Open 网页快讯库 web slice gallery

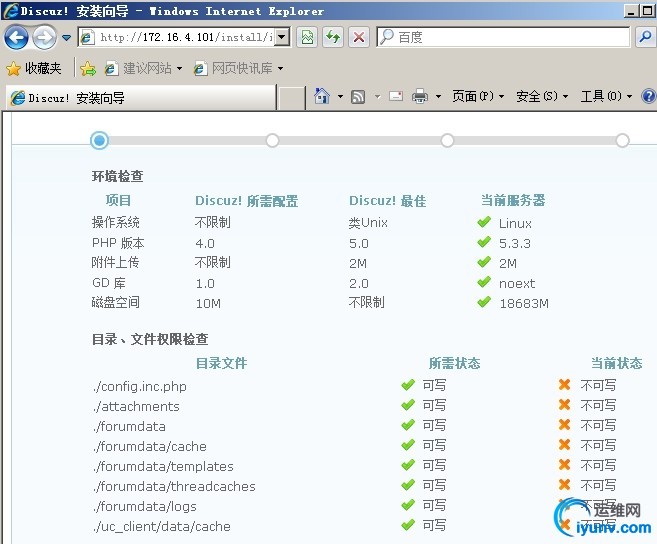[234, 68]
